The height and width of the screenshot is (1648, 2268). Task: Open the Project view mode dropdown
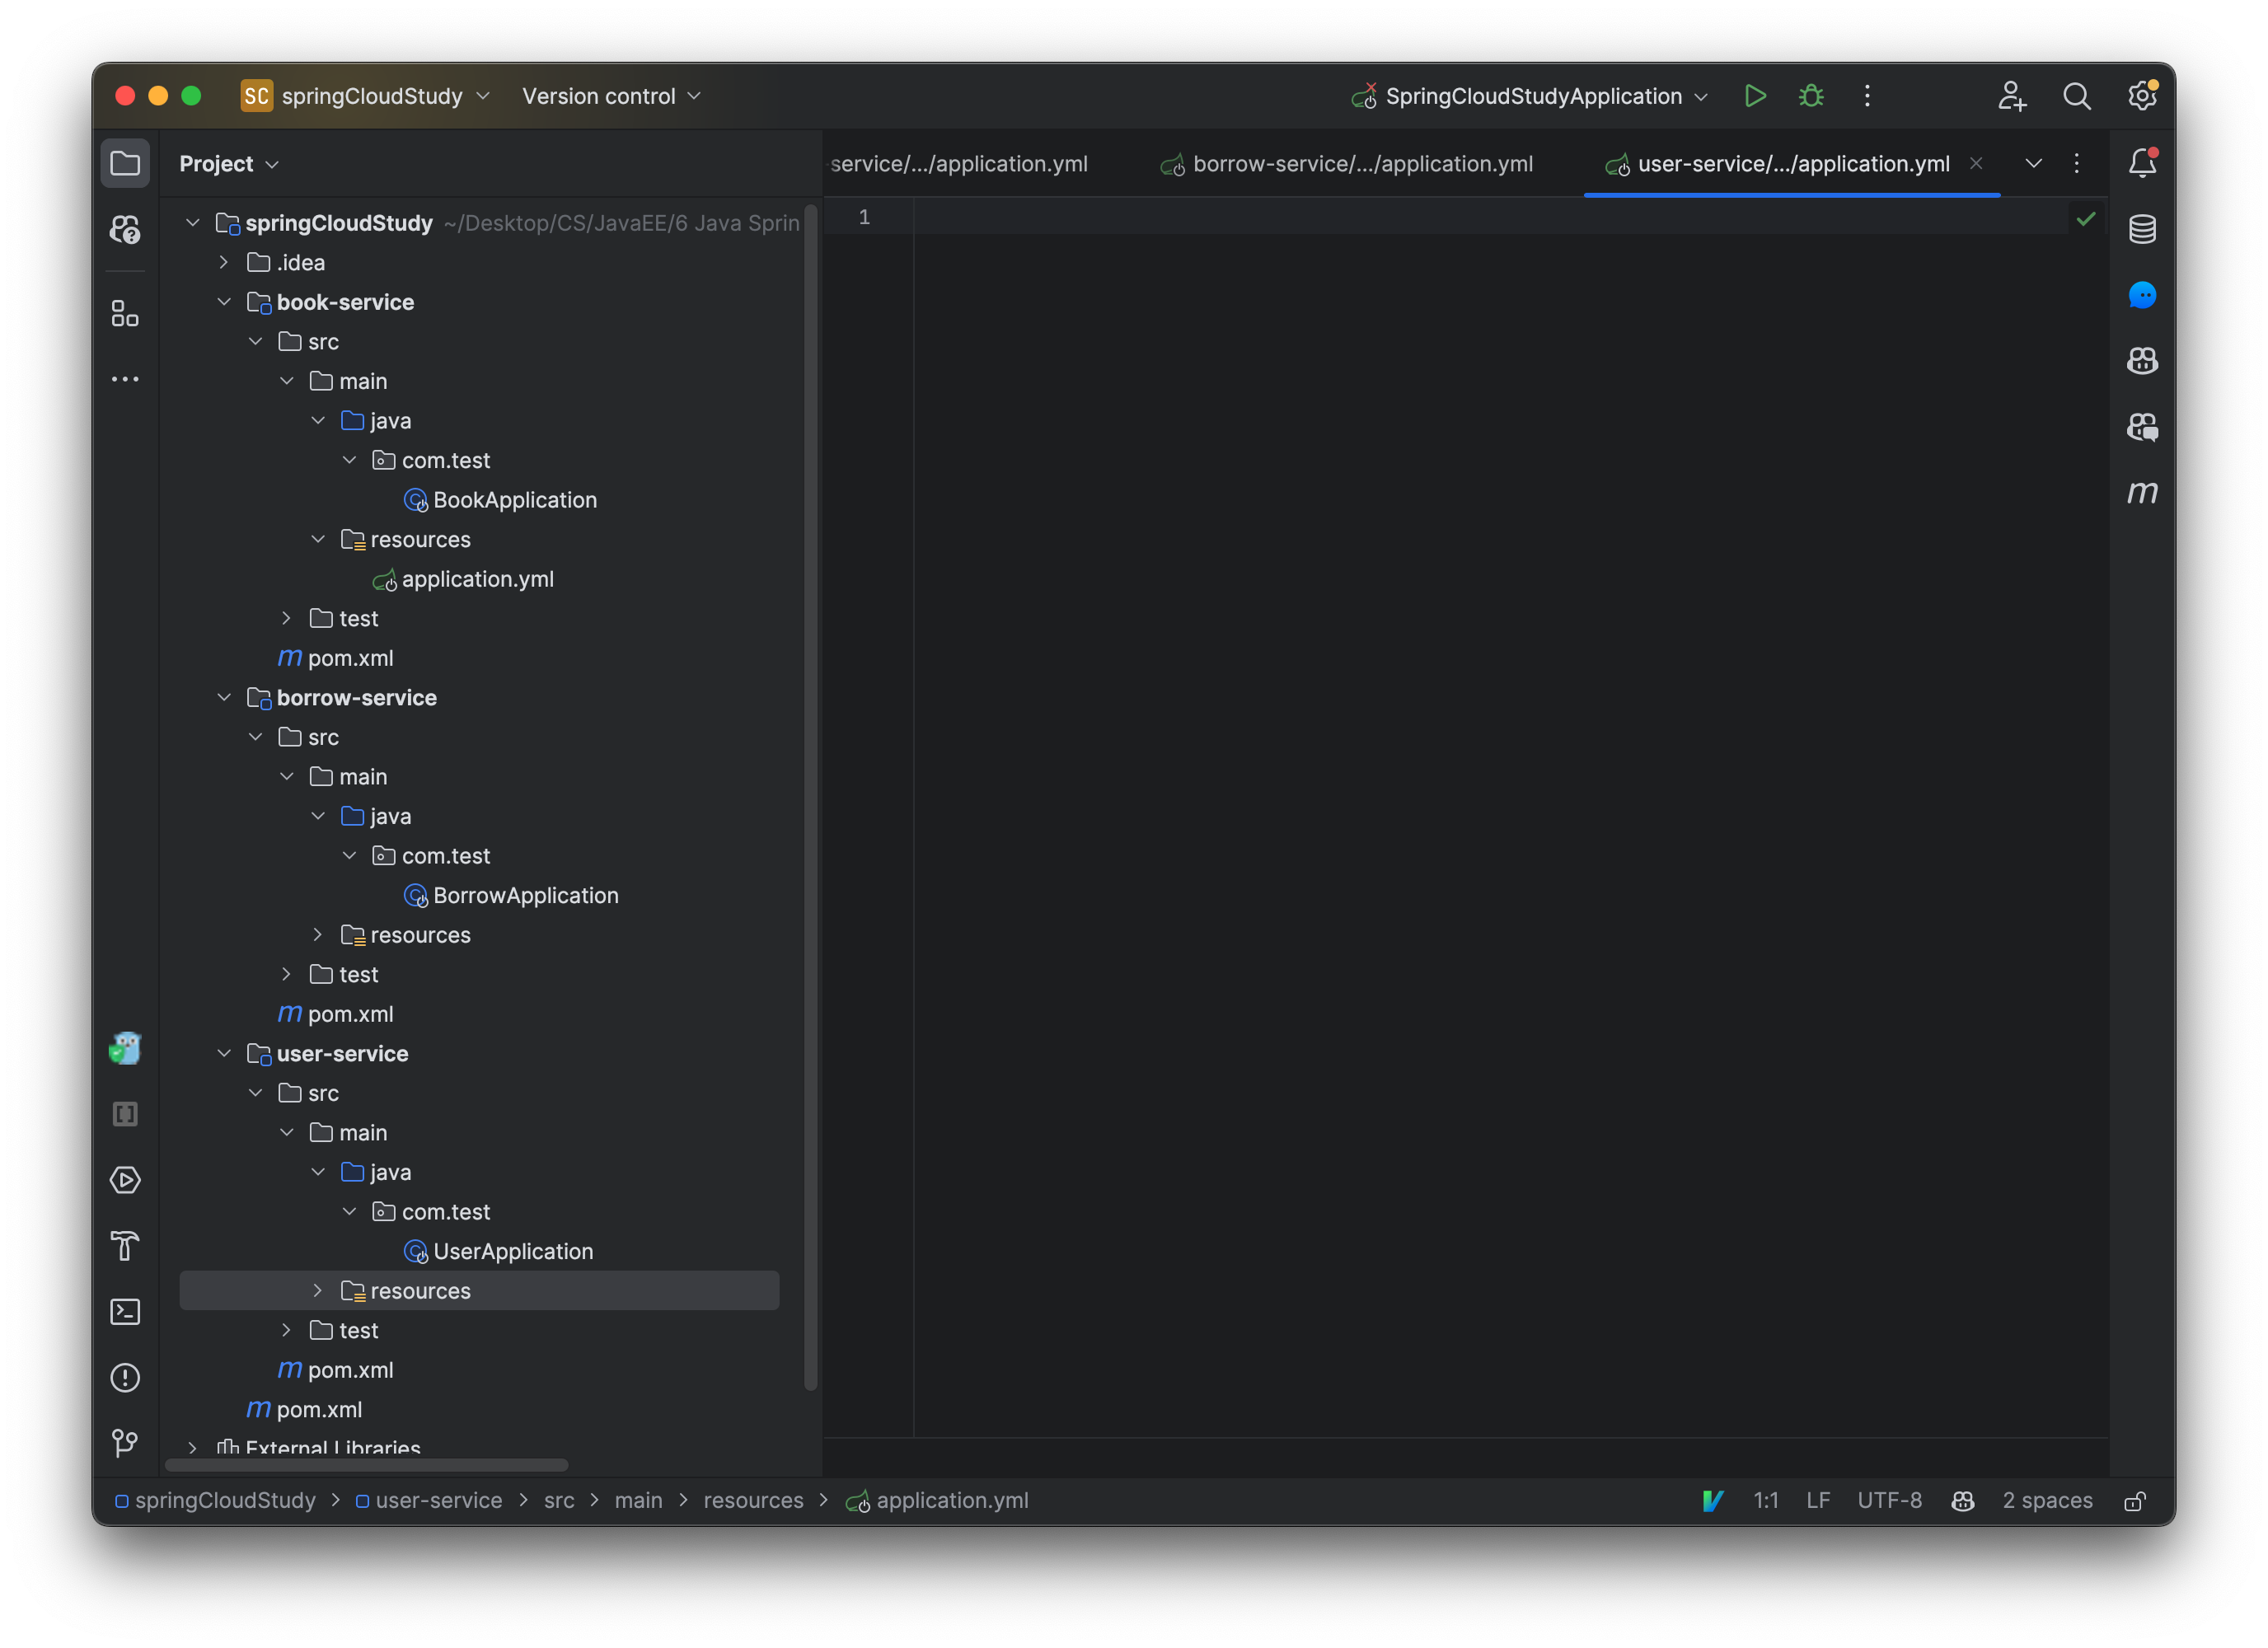tap(229, 163)
